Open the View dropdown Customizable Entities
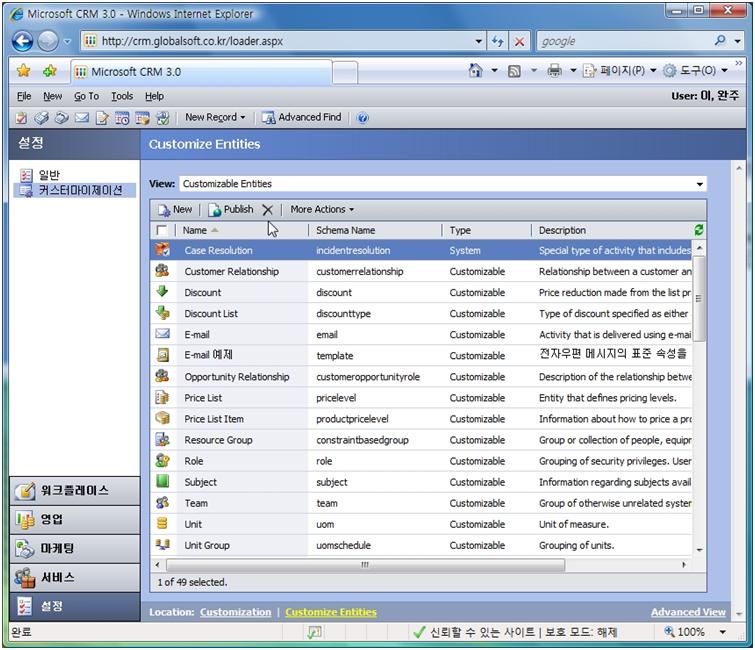The height and width of the screenshot is (650, 755). click(x=443, y=184)
